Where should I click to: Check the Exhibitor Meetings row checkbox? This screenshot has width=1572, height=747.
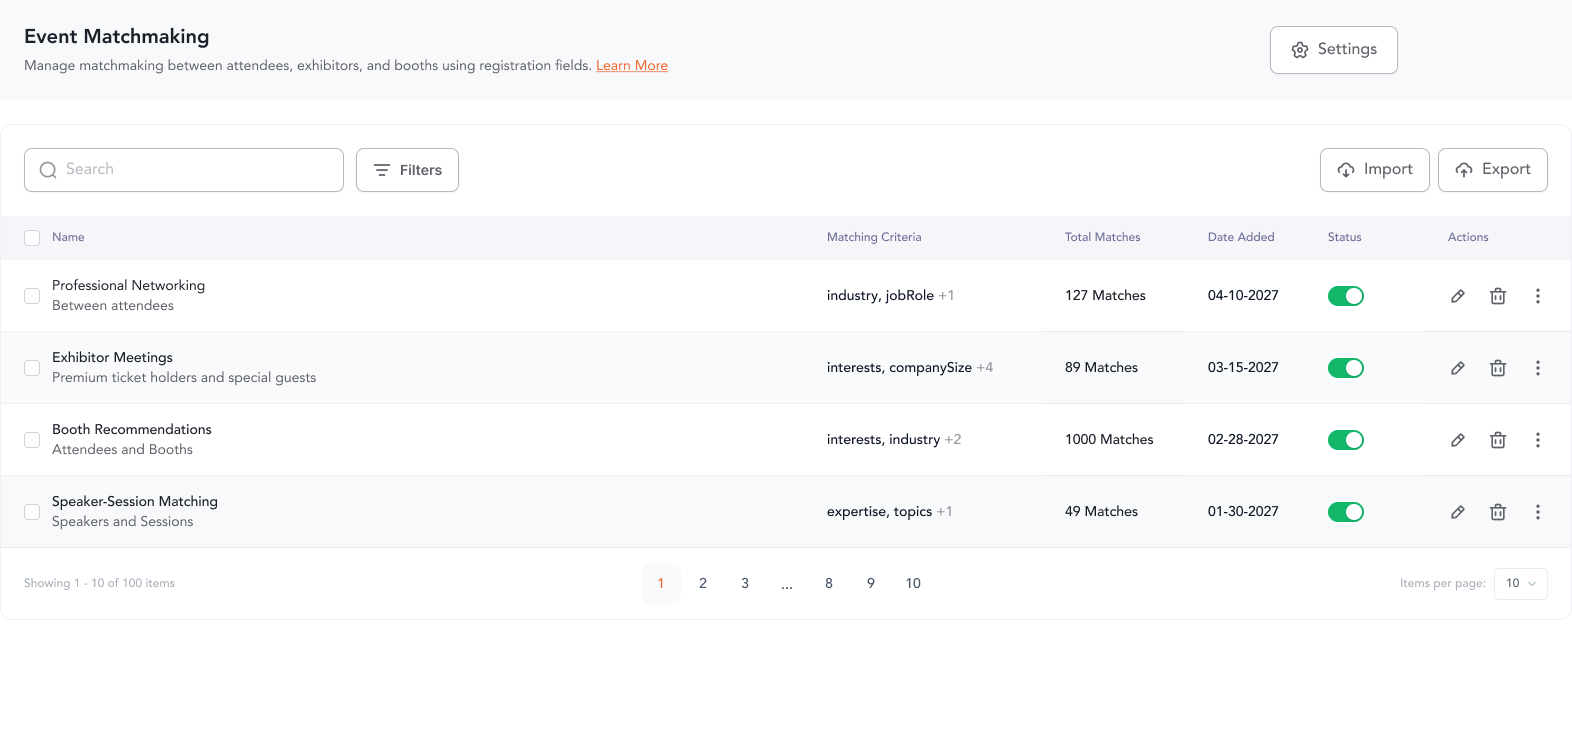click(x=32, y=368)
